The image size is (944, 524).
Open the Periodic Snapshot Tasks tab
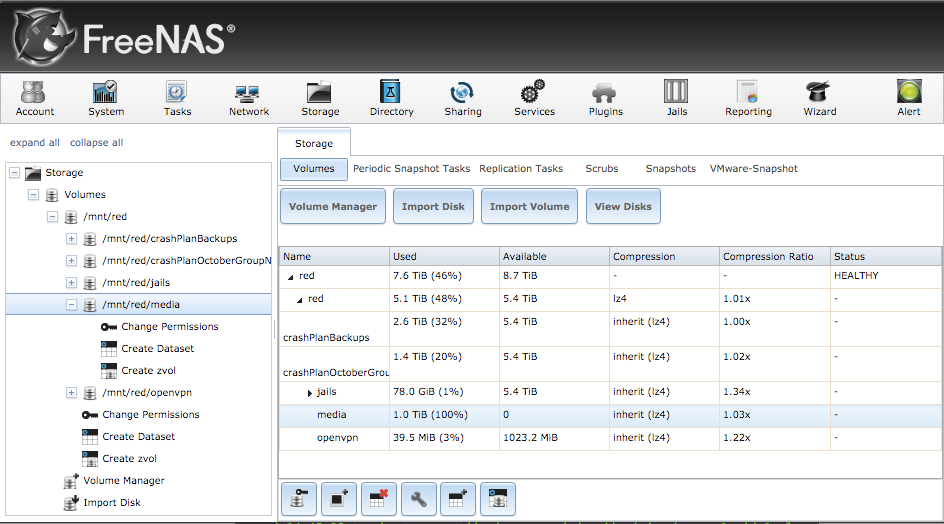pyautogui.click(x=411, y=169)
